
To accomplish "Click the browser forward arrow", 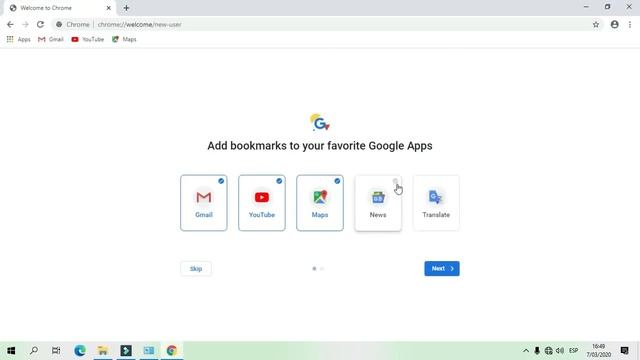I will pos(25,24).
